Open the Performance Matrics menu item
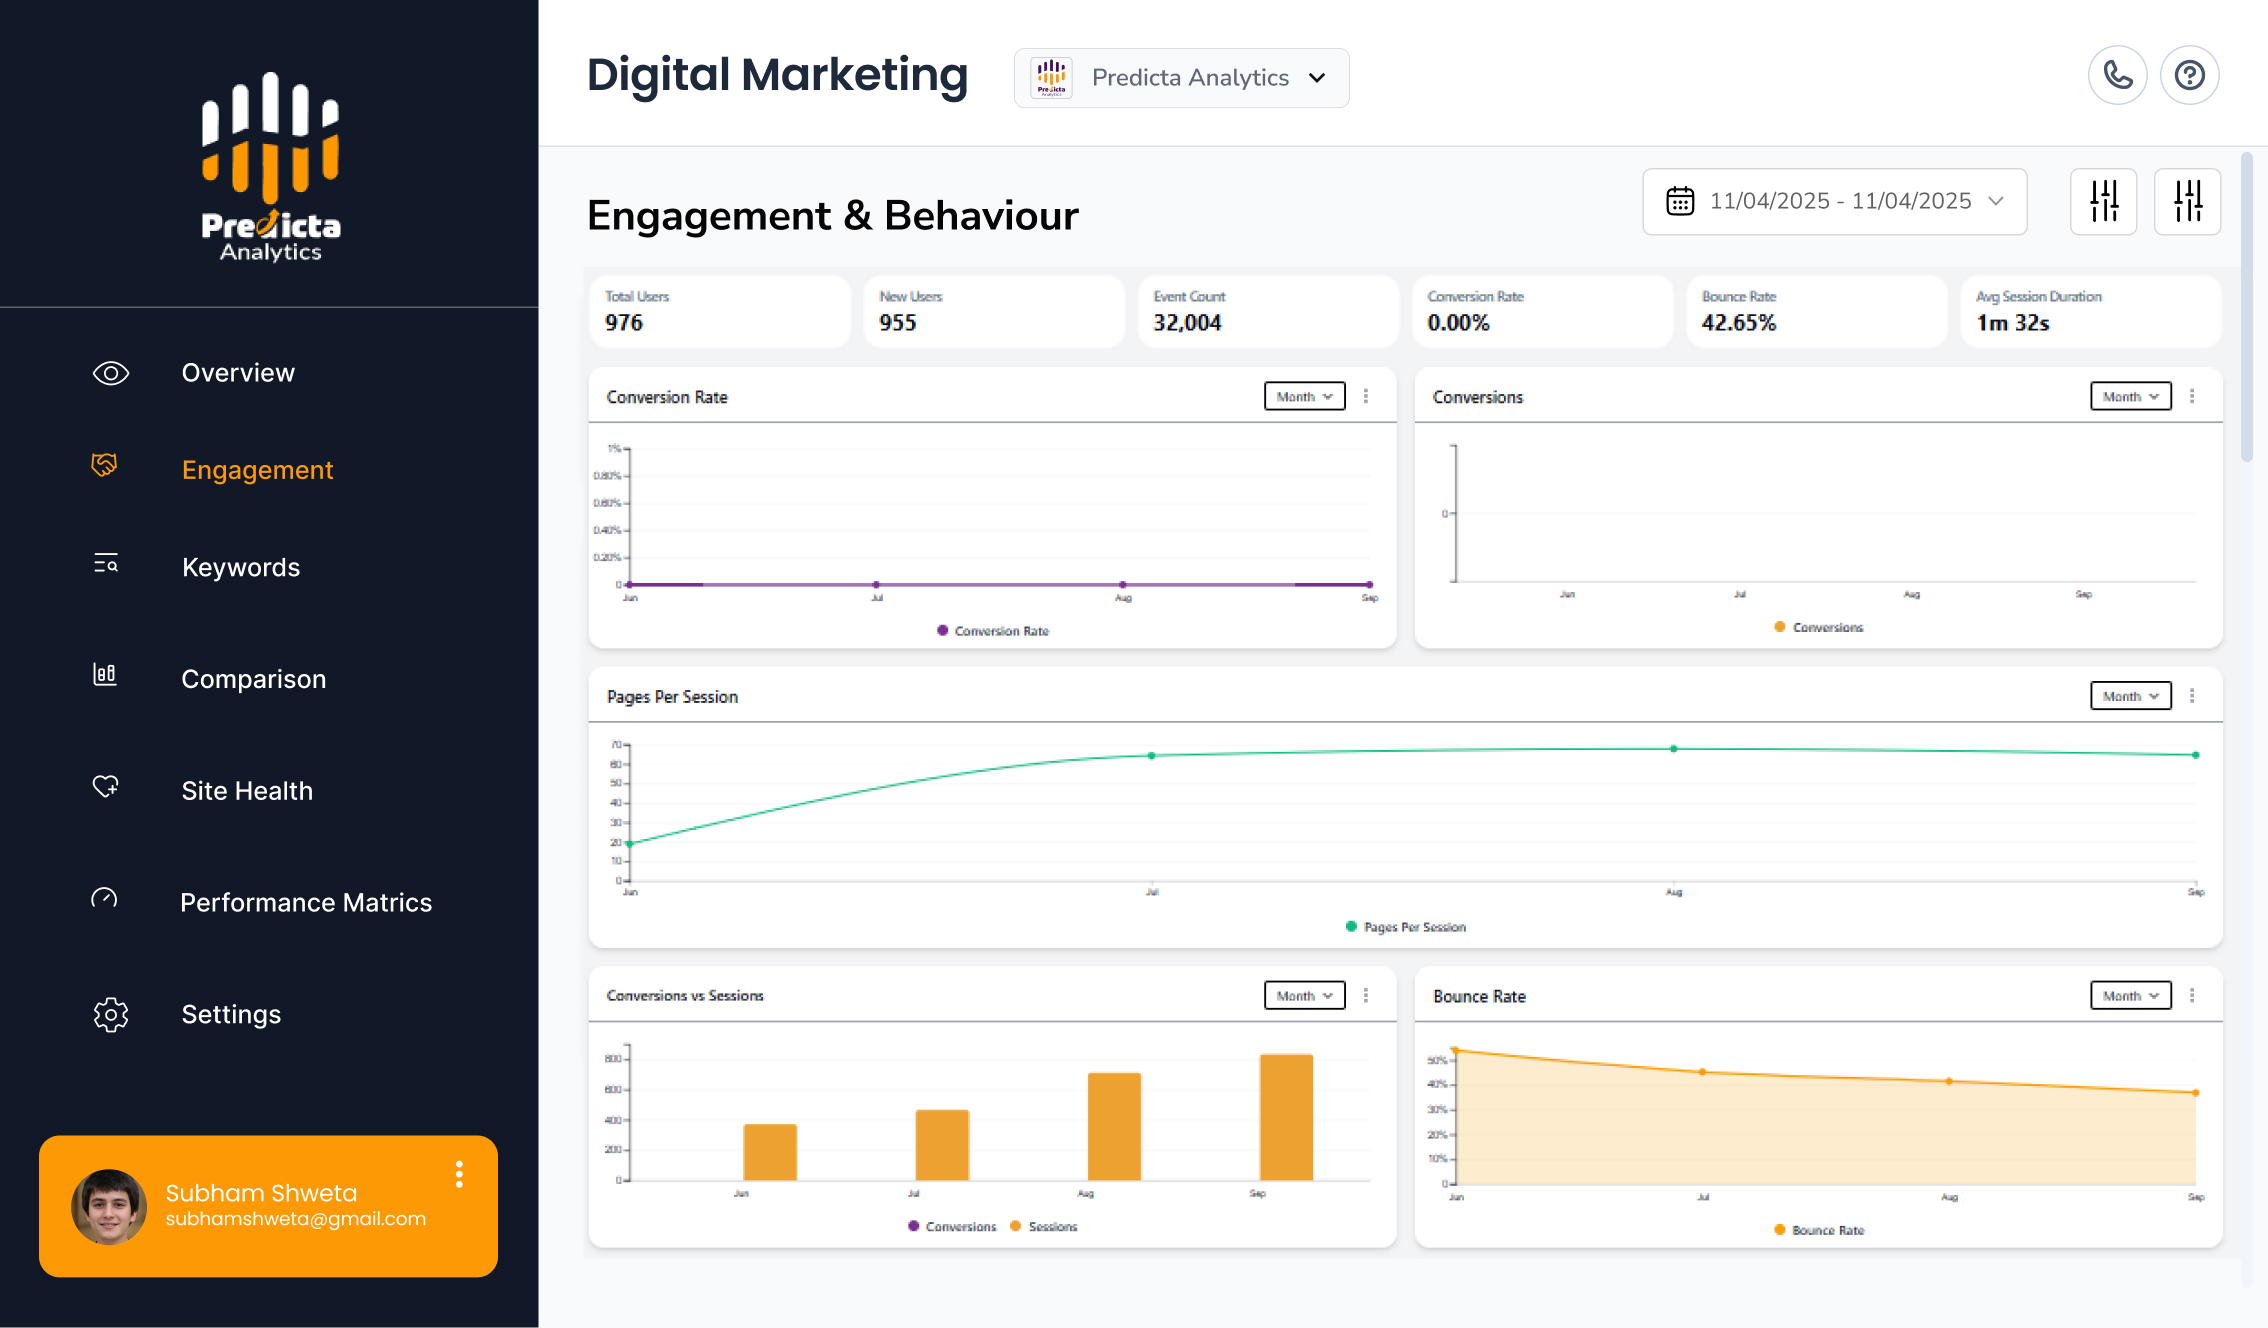 click(x=306, y=903)
